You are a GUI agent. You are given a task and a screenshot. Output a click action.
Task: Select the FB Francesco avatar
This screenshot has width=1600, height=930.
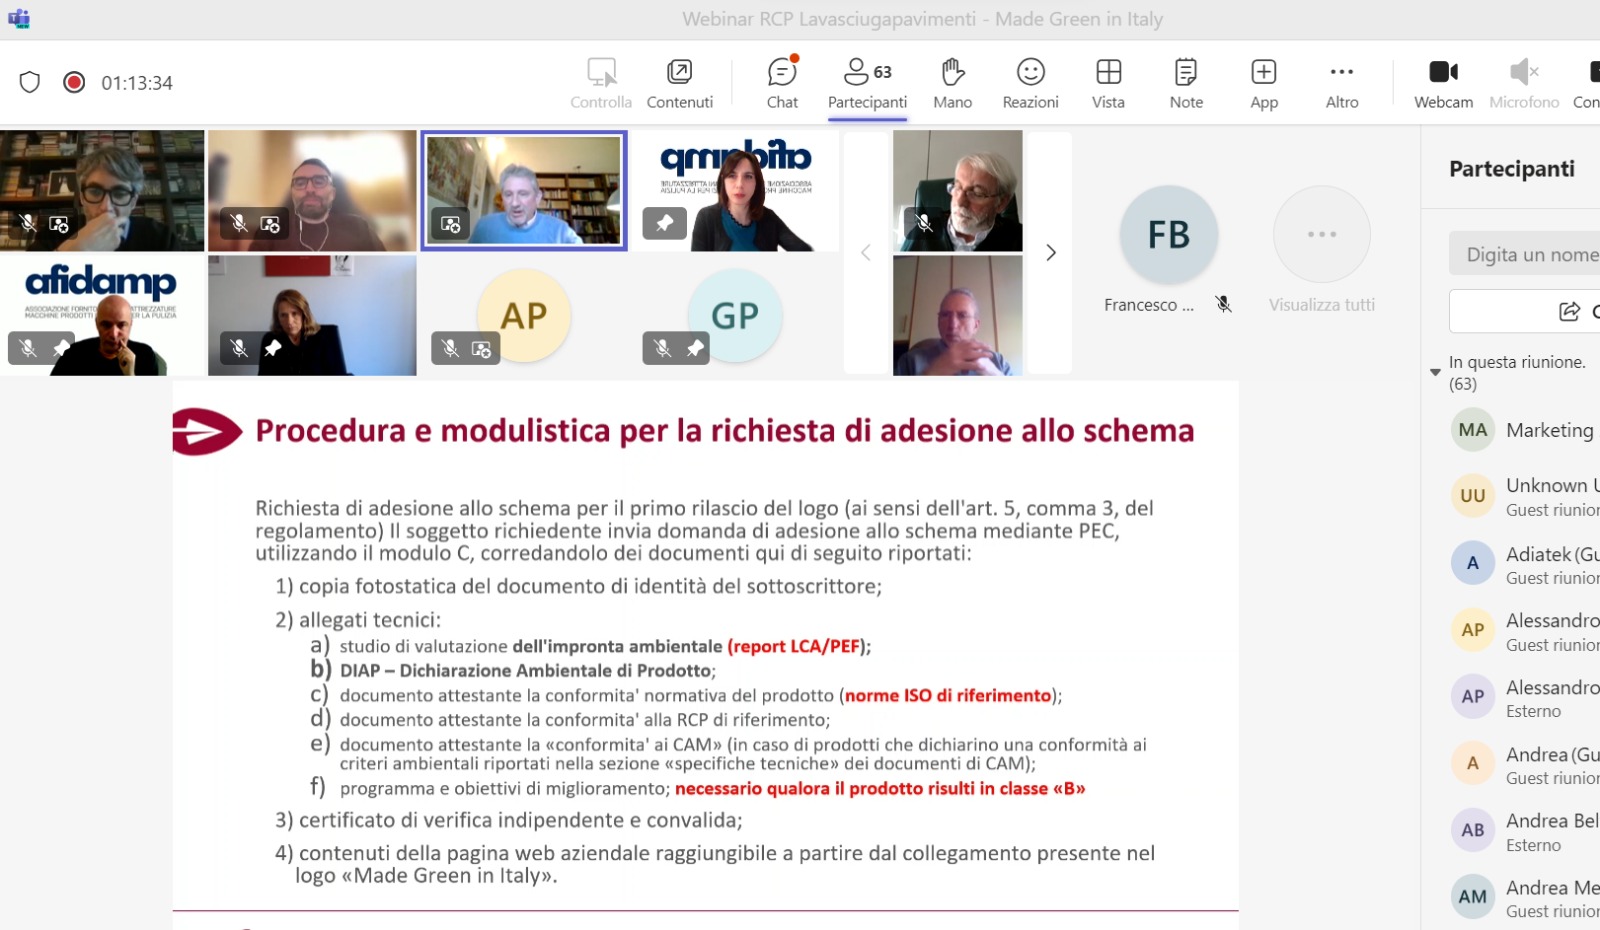[x=1169, y=234]
